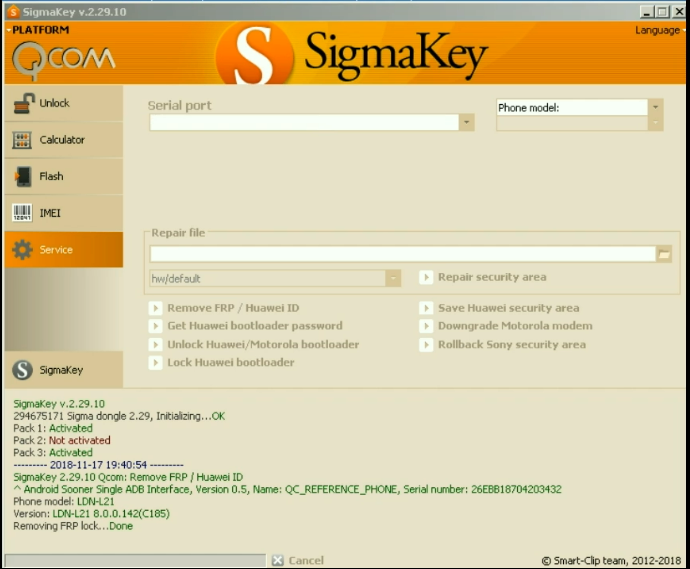The height and width of the screenshot is (569, 690).
Task: Click arrow icon beside Save Huawei security area
Action: coord(426,308)
